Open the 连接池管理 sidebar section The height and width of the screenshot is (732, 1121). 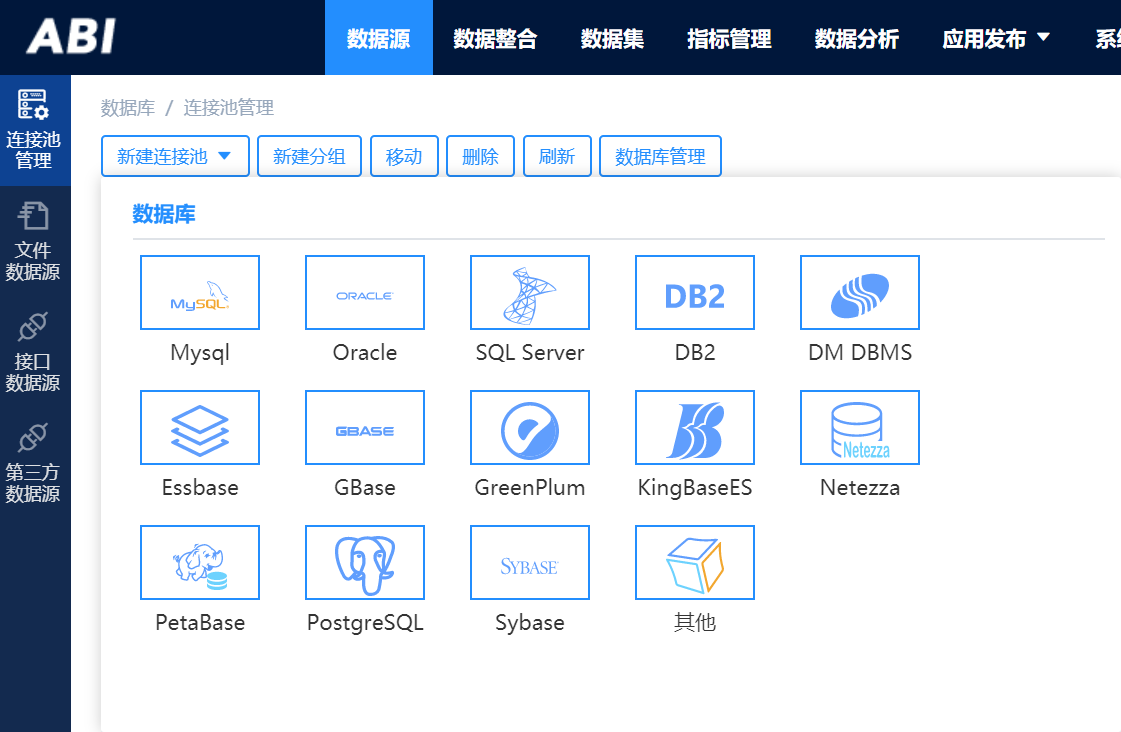click(x=34, y=130)
